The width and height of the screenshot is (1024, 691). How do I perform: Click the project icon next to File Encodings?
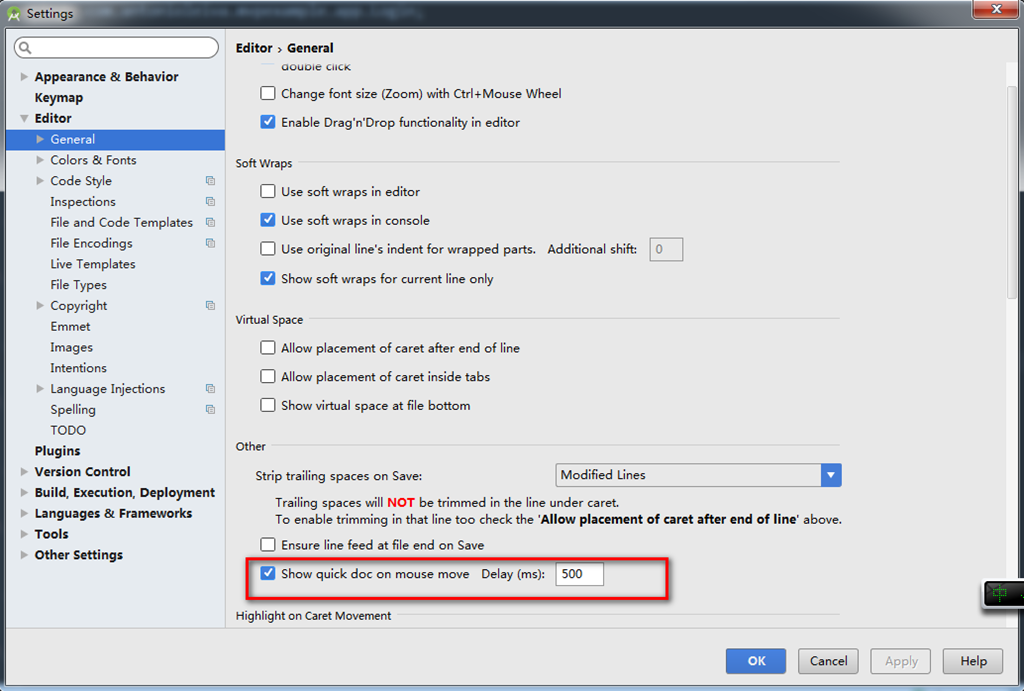[x=210, y=243]
